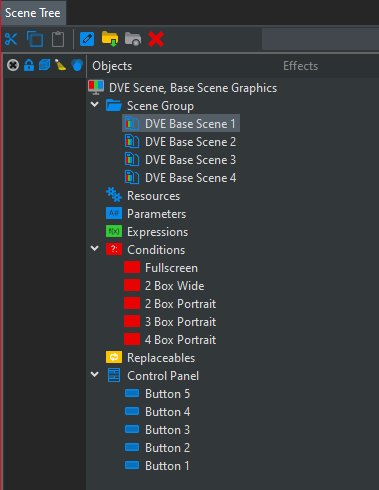Select DVE Base Scene 4 item
Viewport: 379px width, 490px height.
pos(190,178)
